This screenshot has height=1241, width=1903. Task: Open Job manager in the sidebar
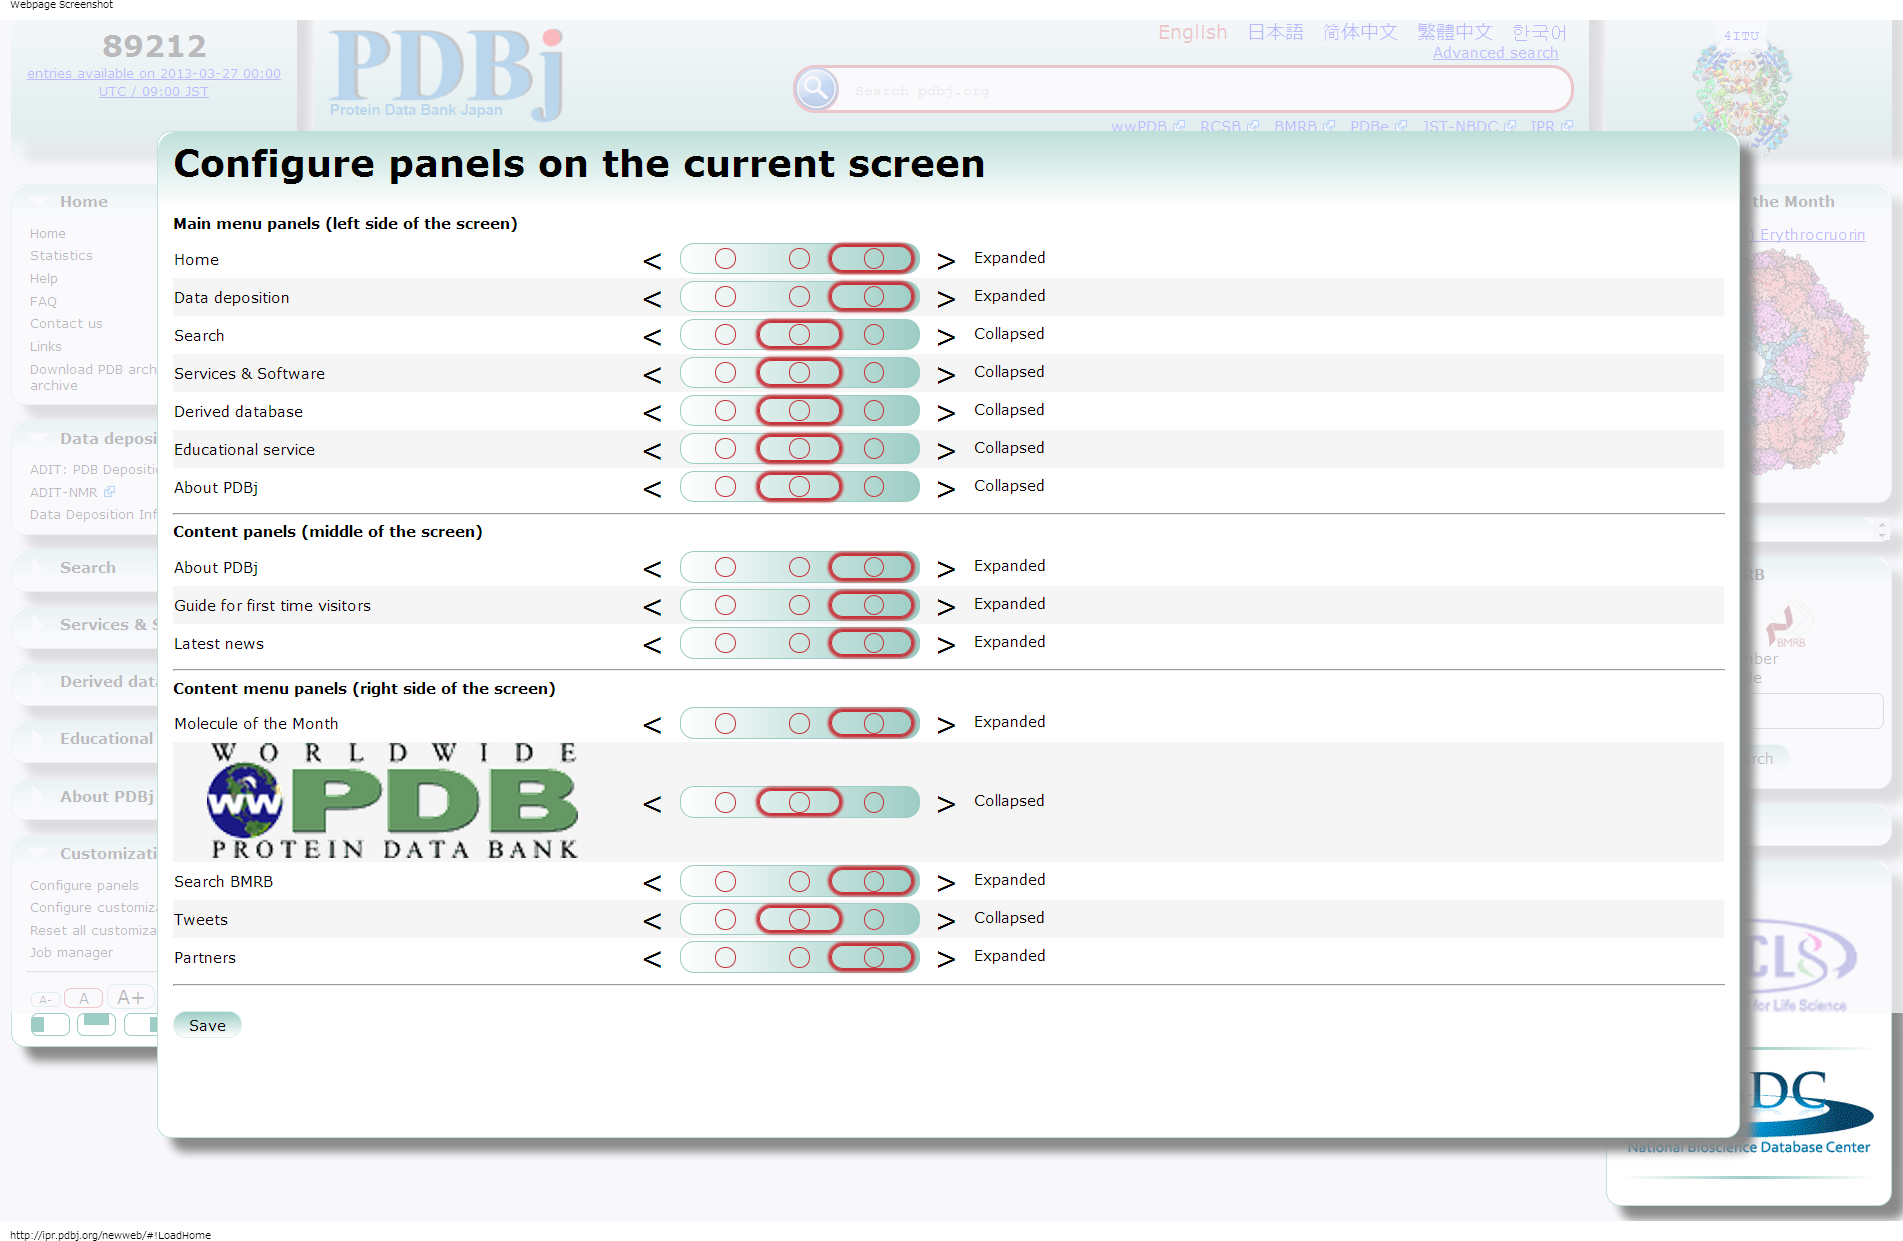coord(71,953)
